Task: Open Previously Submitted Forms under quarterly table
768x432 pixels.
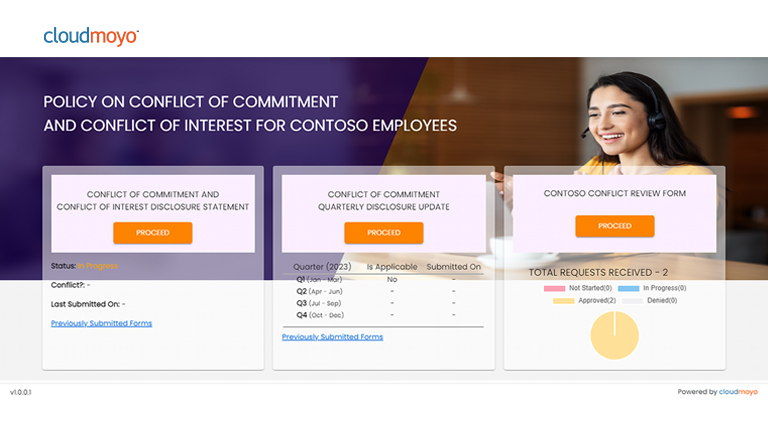Action: point(333,337)
